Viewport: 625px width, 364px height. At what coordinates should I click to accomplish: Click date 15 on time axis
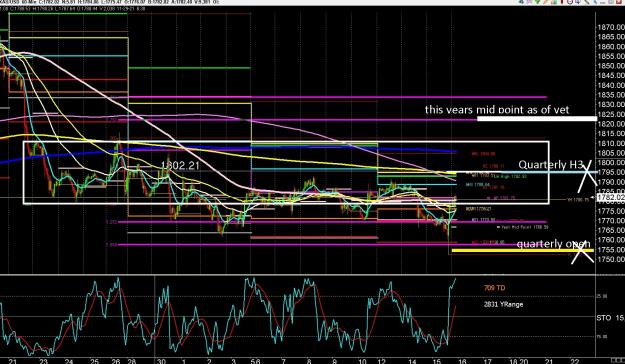(437, 361)
